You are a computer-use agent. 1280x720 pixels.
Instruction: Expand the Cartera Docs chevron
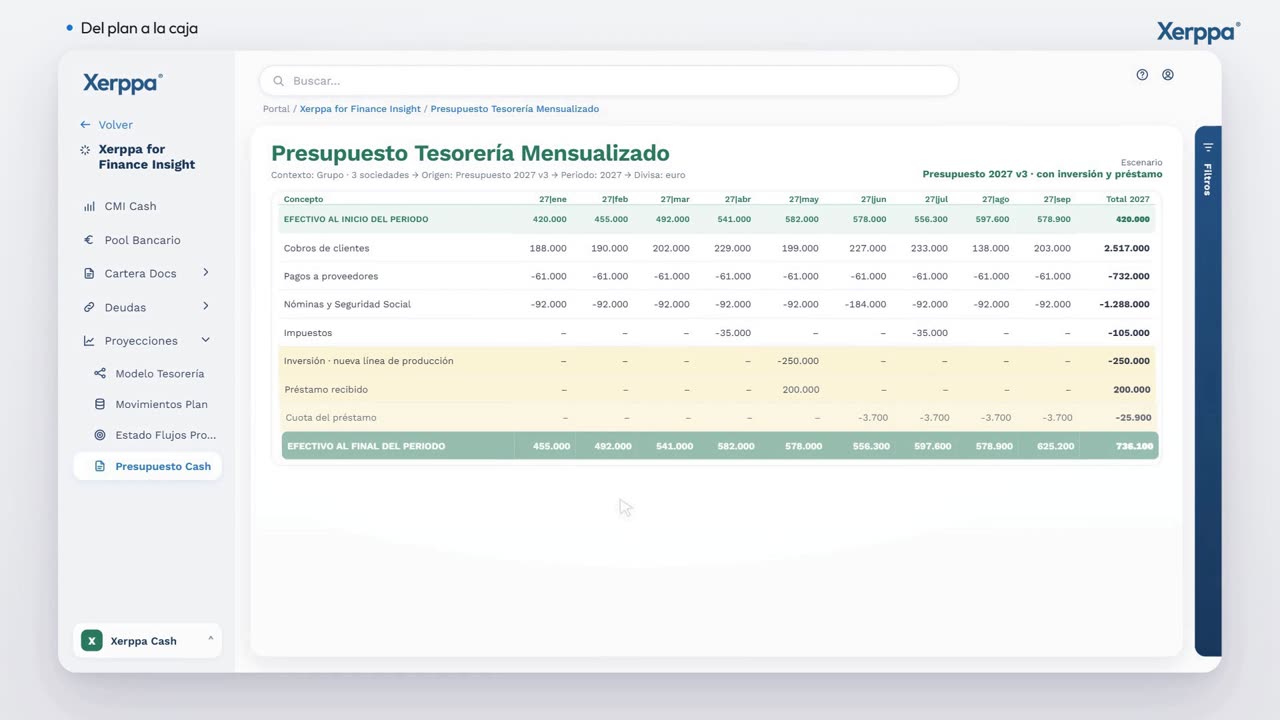(x=206, y=272)
